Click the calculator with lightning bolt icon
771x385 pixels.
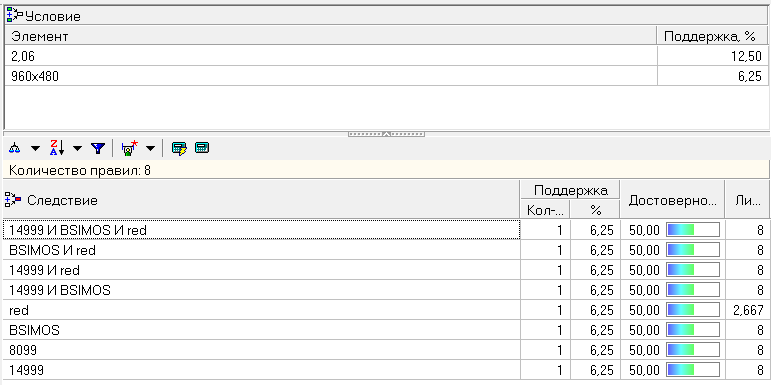(179, 148)
